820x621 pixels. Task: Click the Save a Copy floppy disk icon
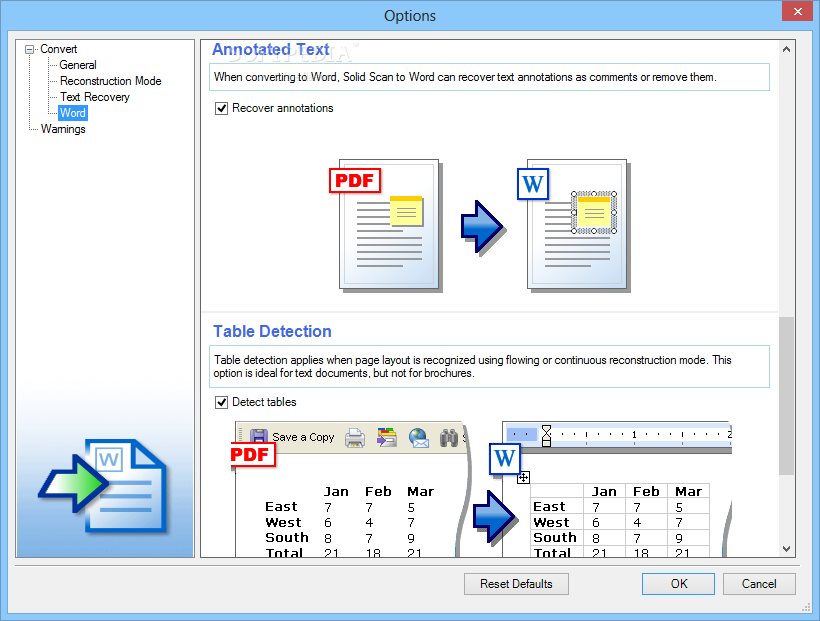point(259,437)
